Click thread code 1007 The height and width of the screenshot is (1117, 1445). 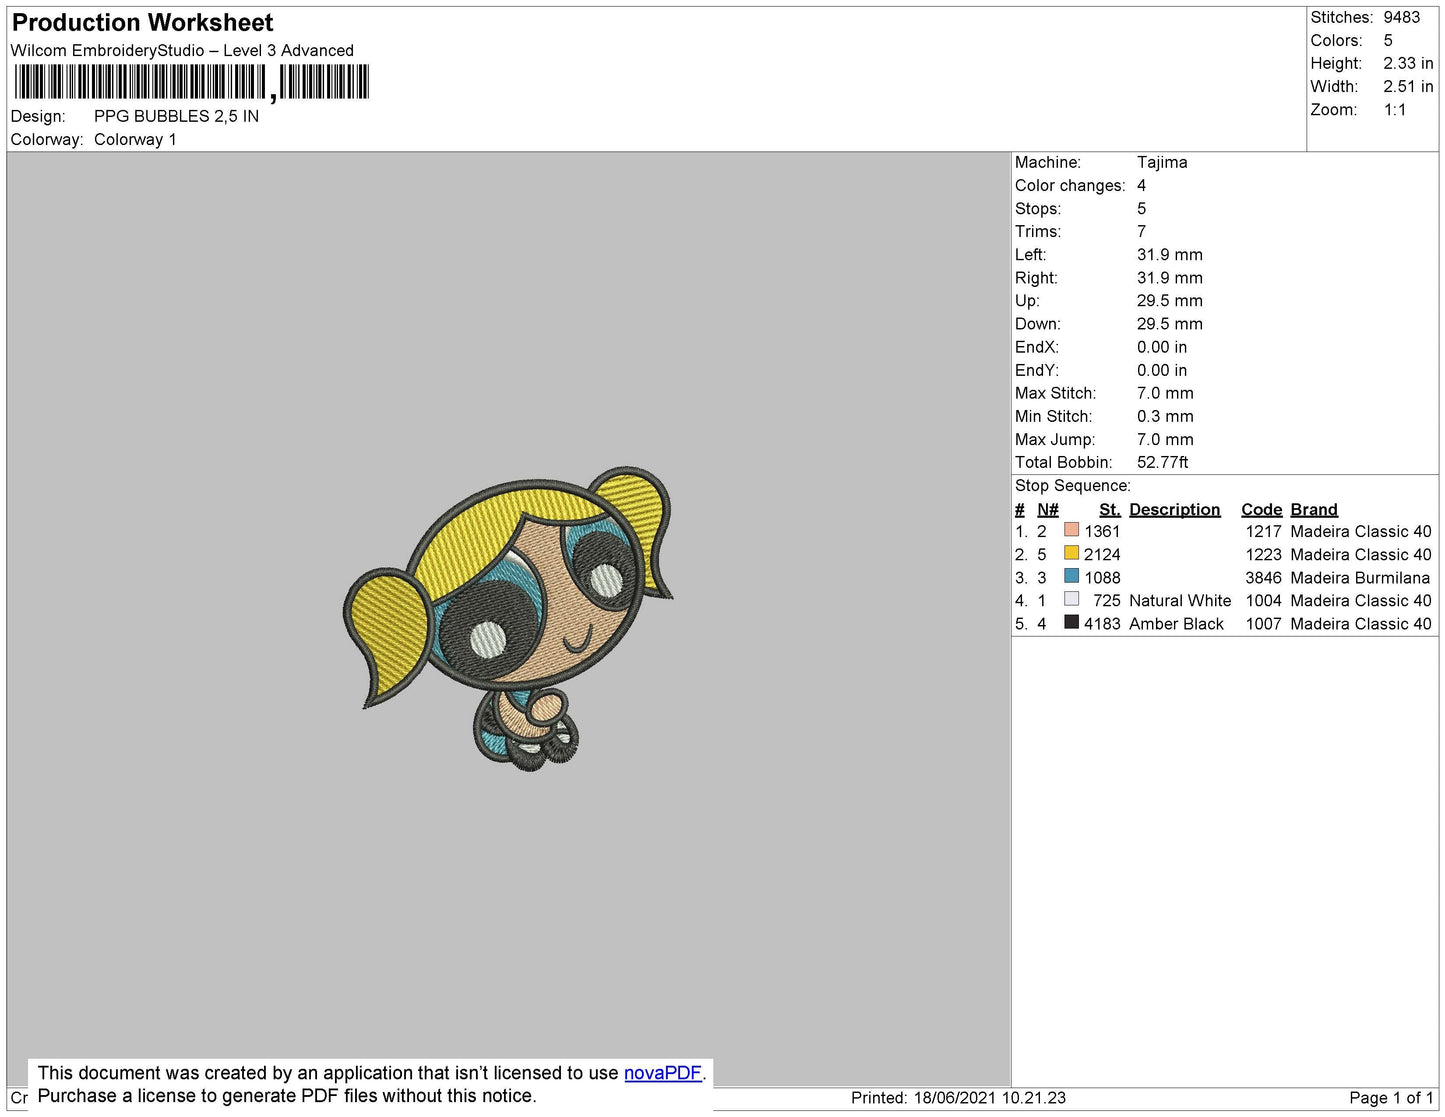click(1263, 624)
